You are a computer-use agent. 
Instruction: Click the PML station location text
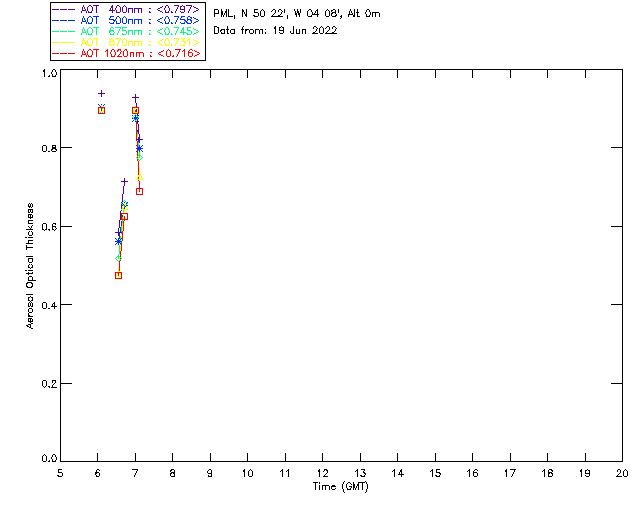(297, 14)
